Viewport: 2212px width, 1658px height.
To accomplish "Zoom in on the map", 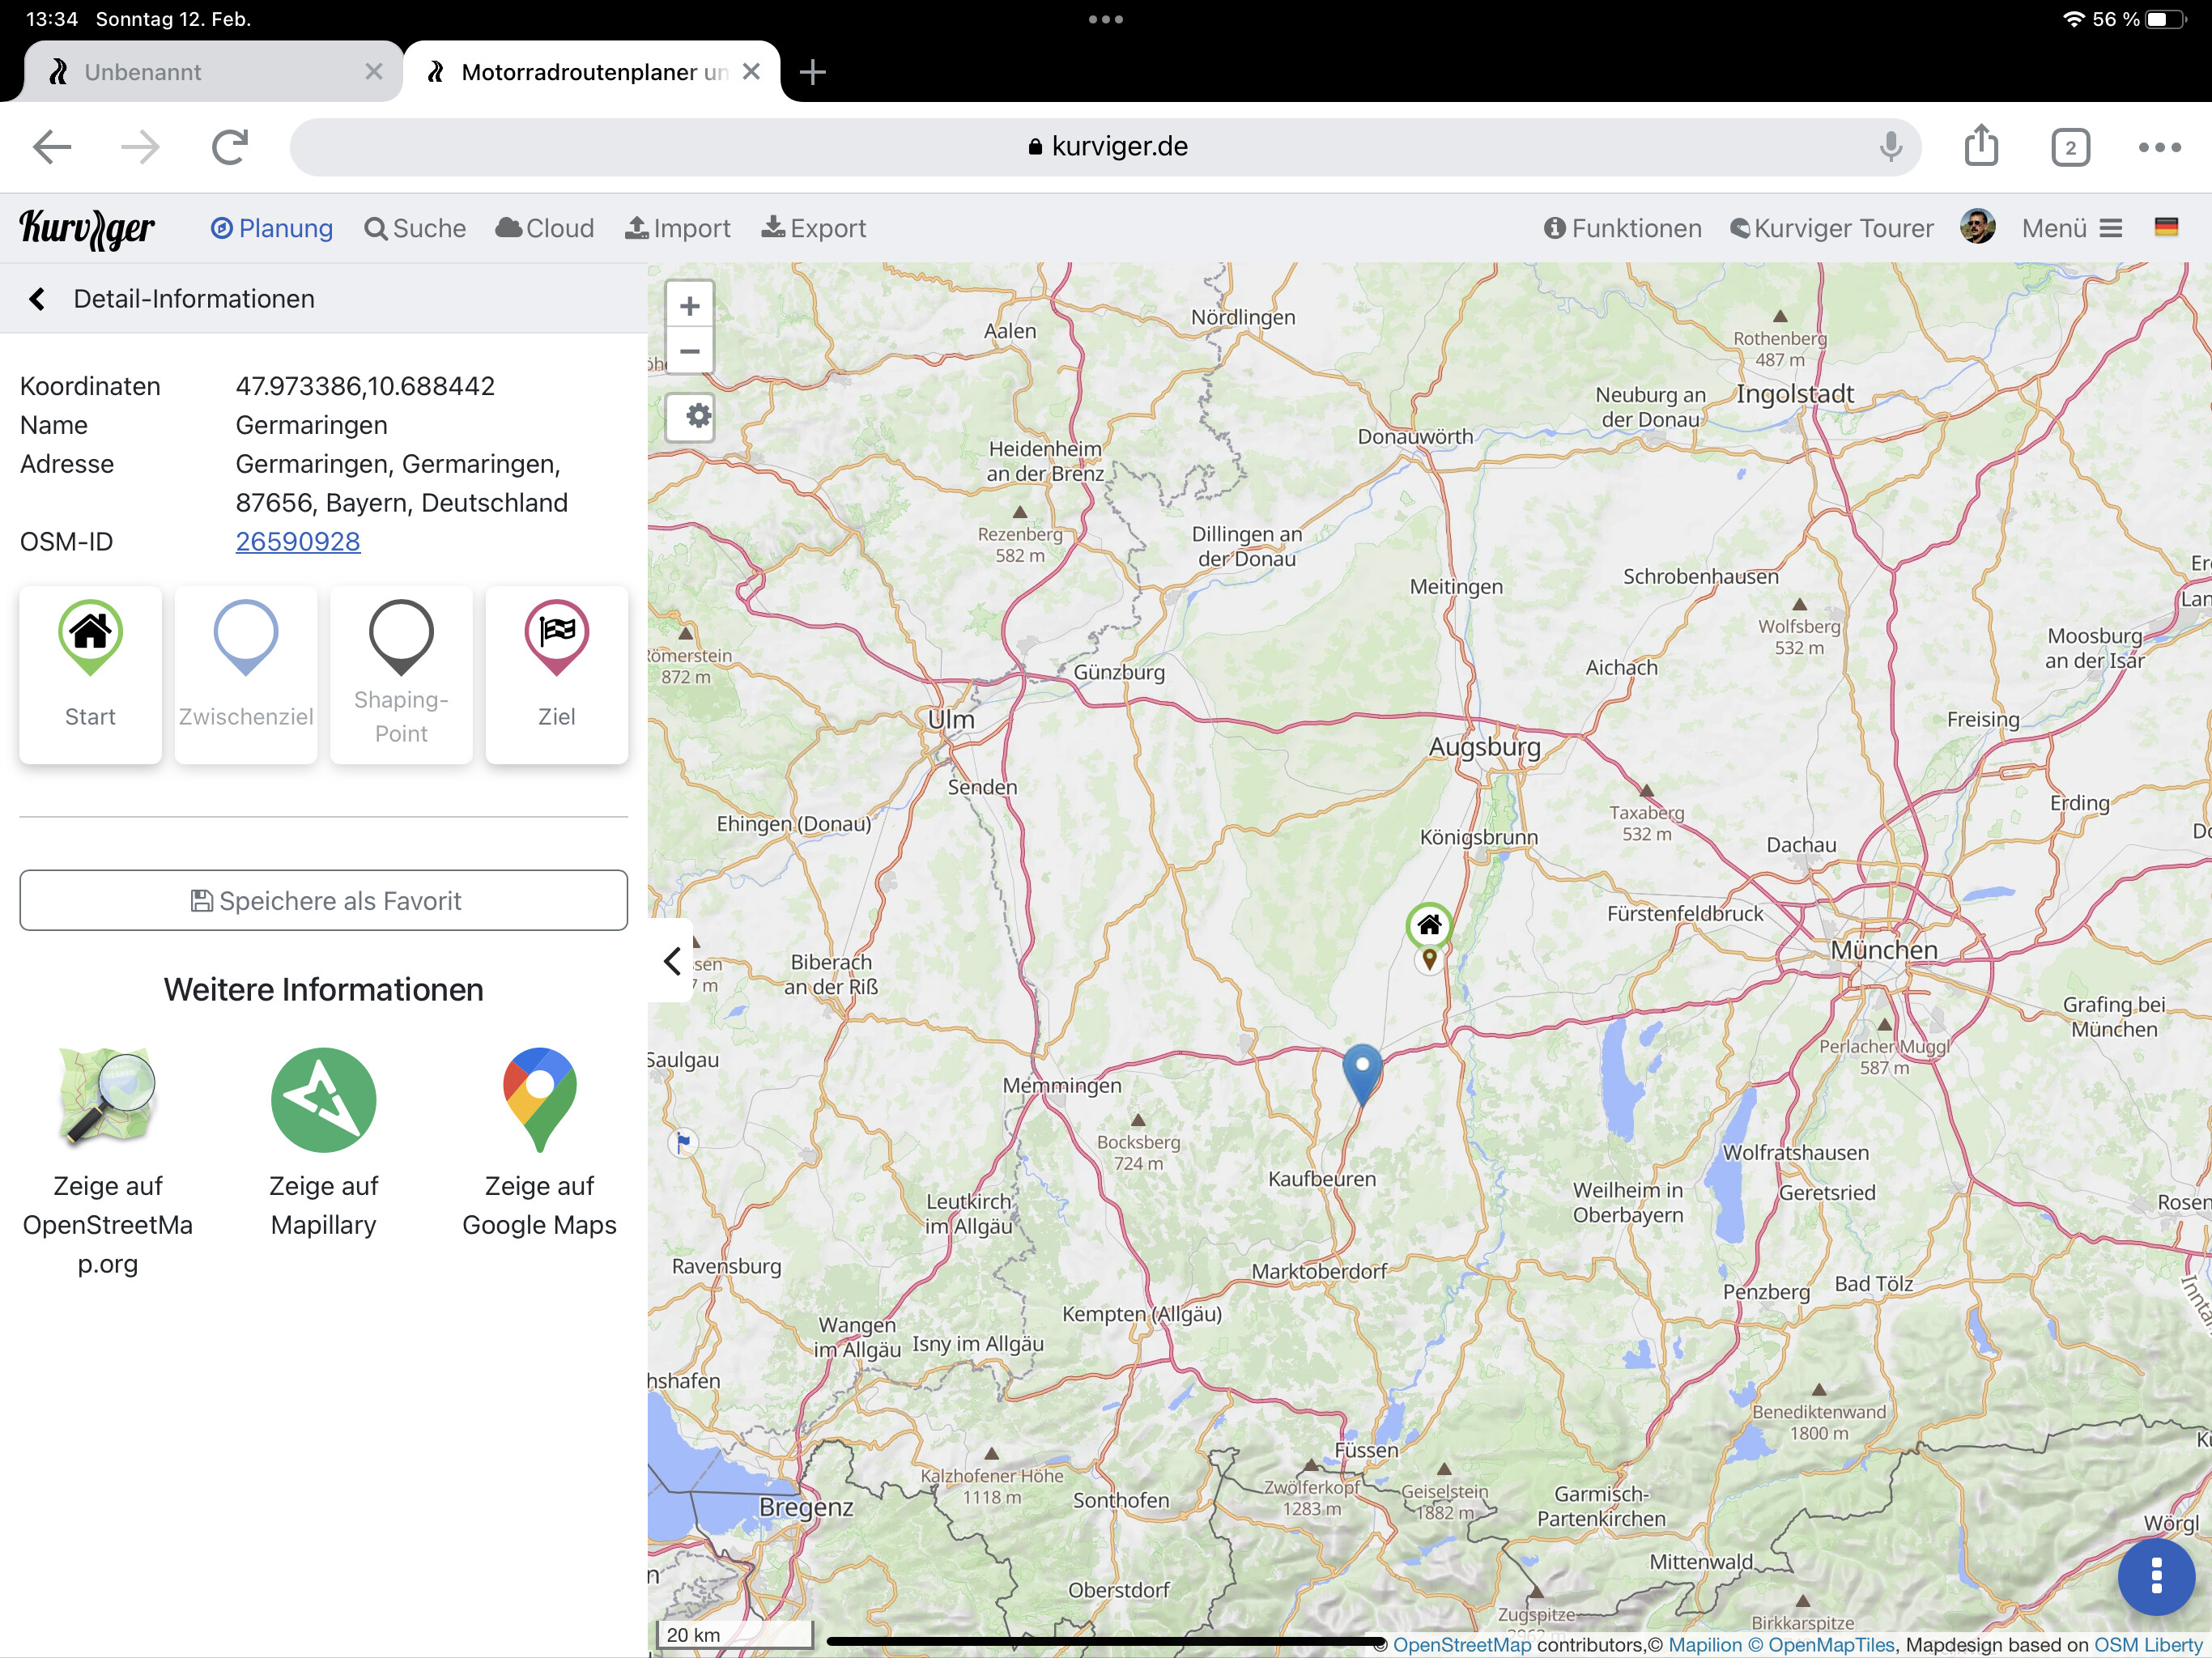I will [690, 306].
